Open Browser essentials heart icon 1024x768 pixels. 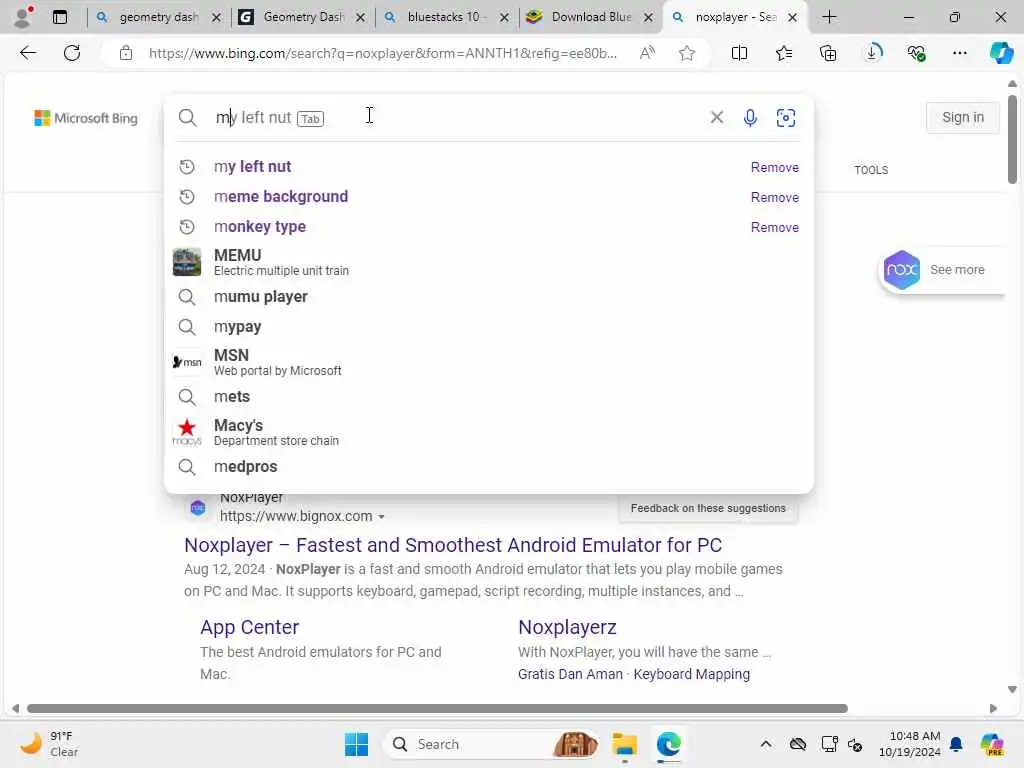(x=916, y=53)
